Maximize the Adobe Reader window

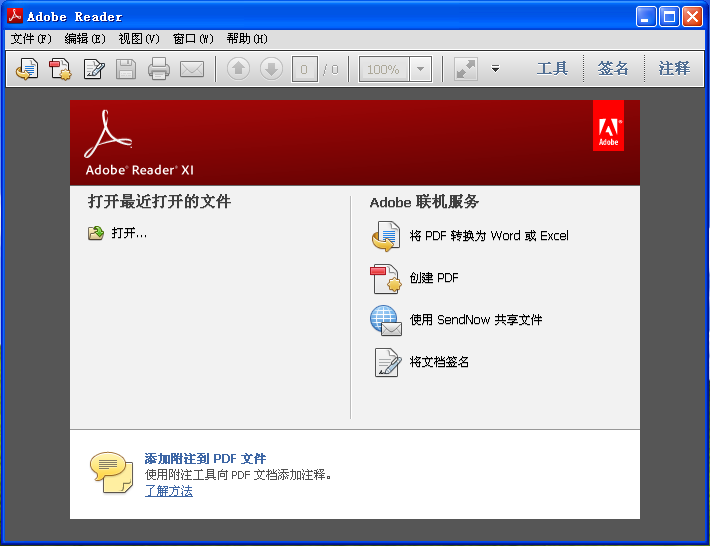669,17
